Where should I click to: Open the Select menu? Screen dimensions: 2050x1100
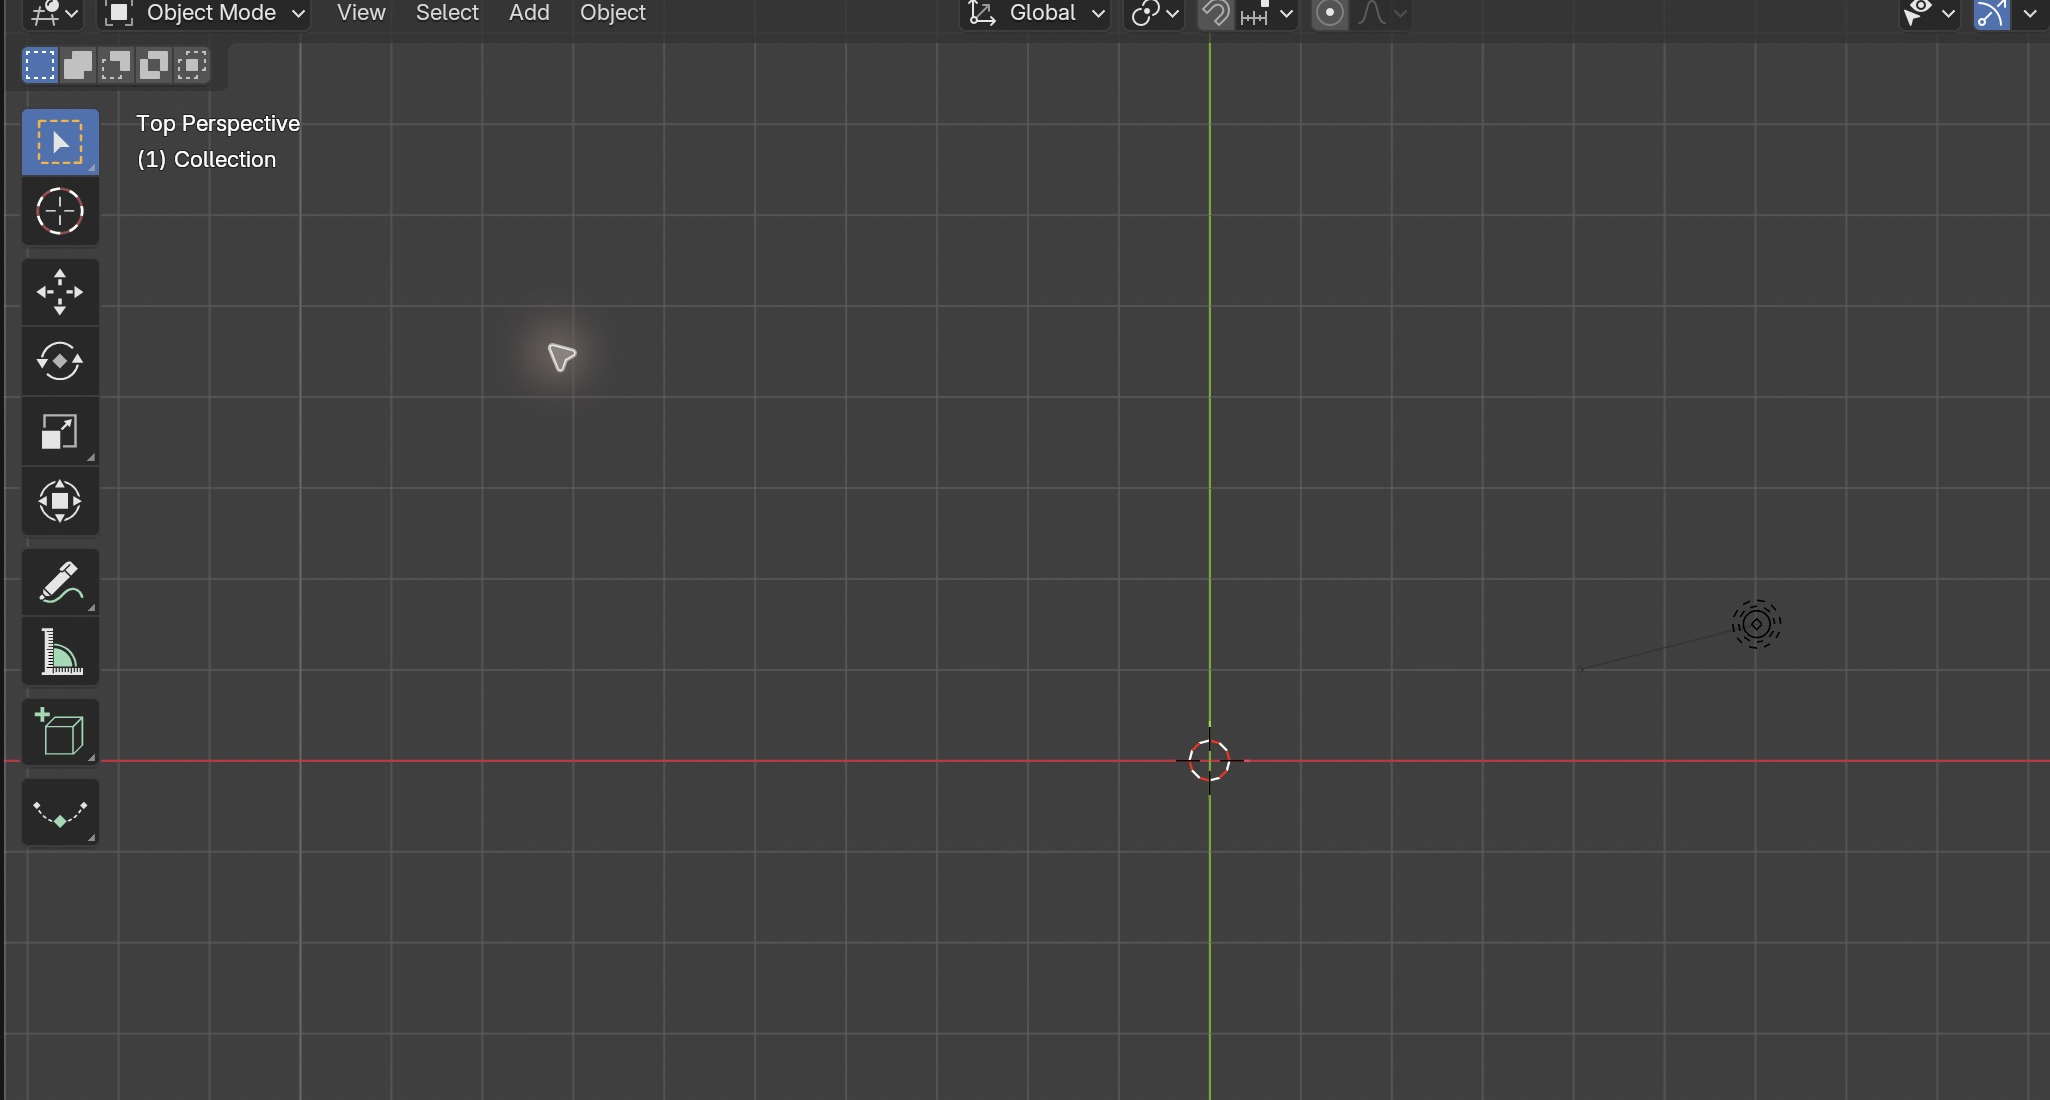coord(447,13)
